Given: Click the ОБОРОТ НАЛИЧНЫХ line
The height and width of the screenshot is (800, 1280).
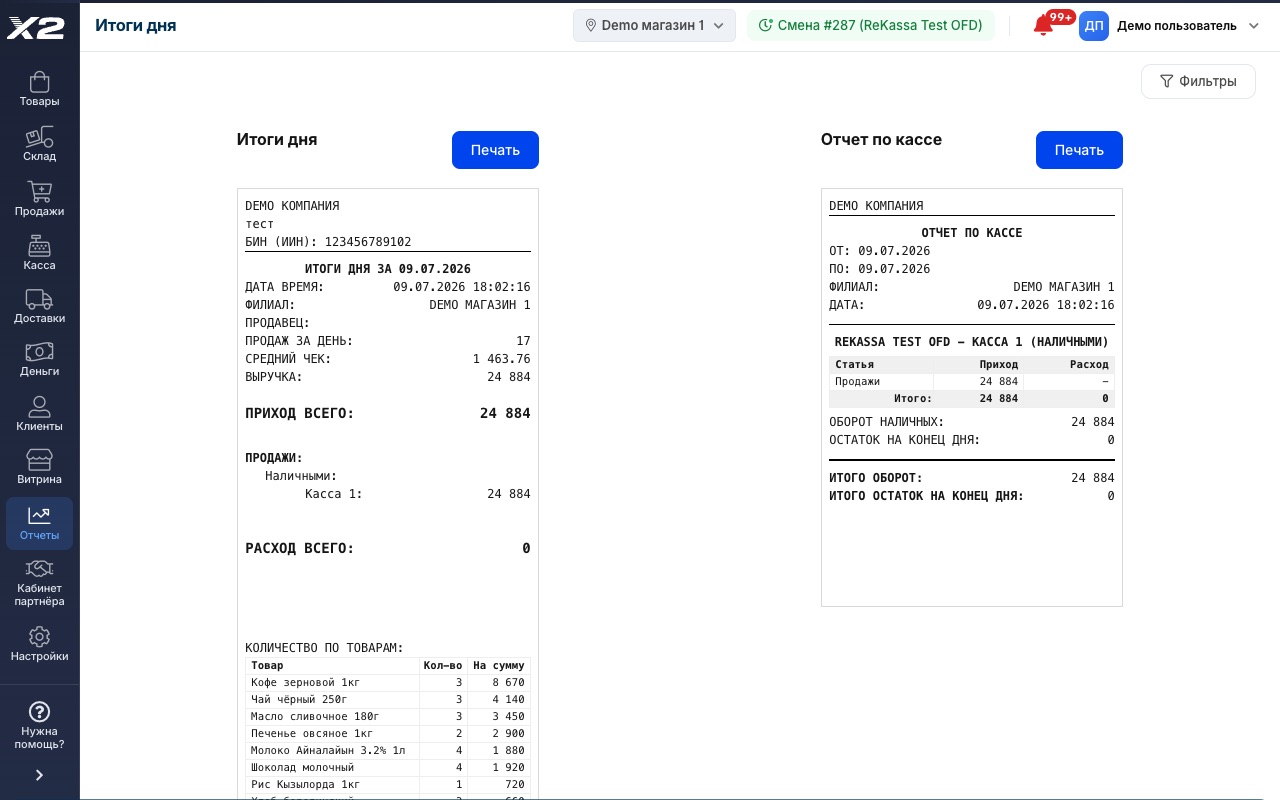Looking at the screenshot, I should pyautogui.click(x=972, y=422).
